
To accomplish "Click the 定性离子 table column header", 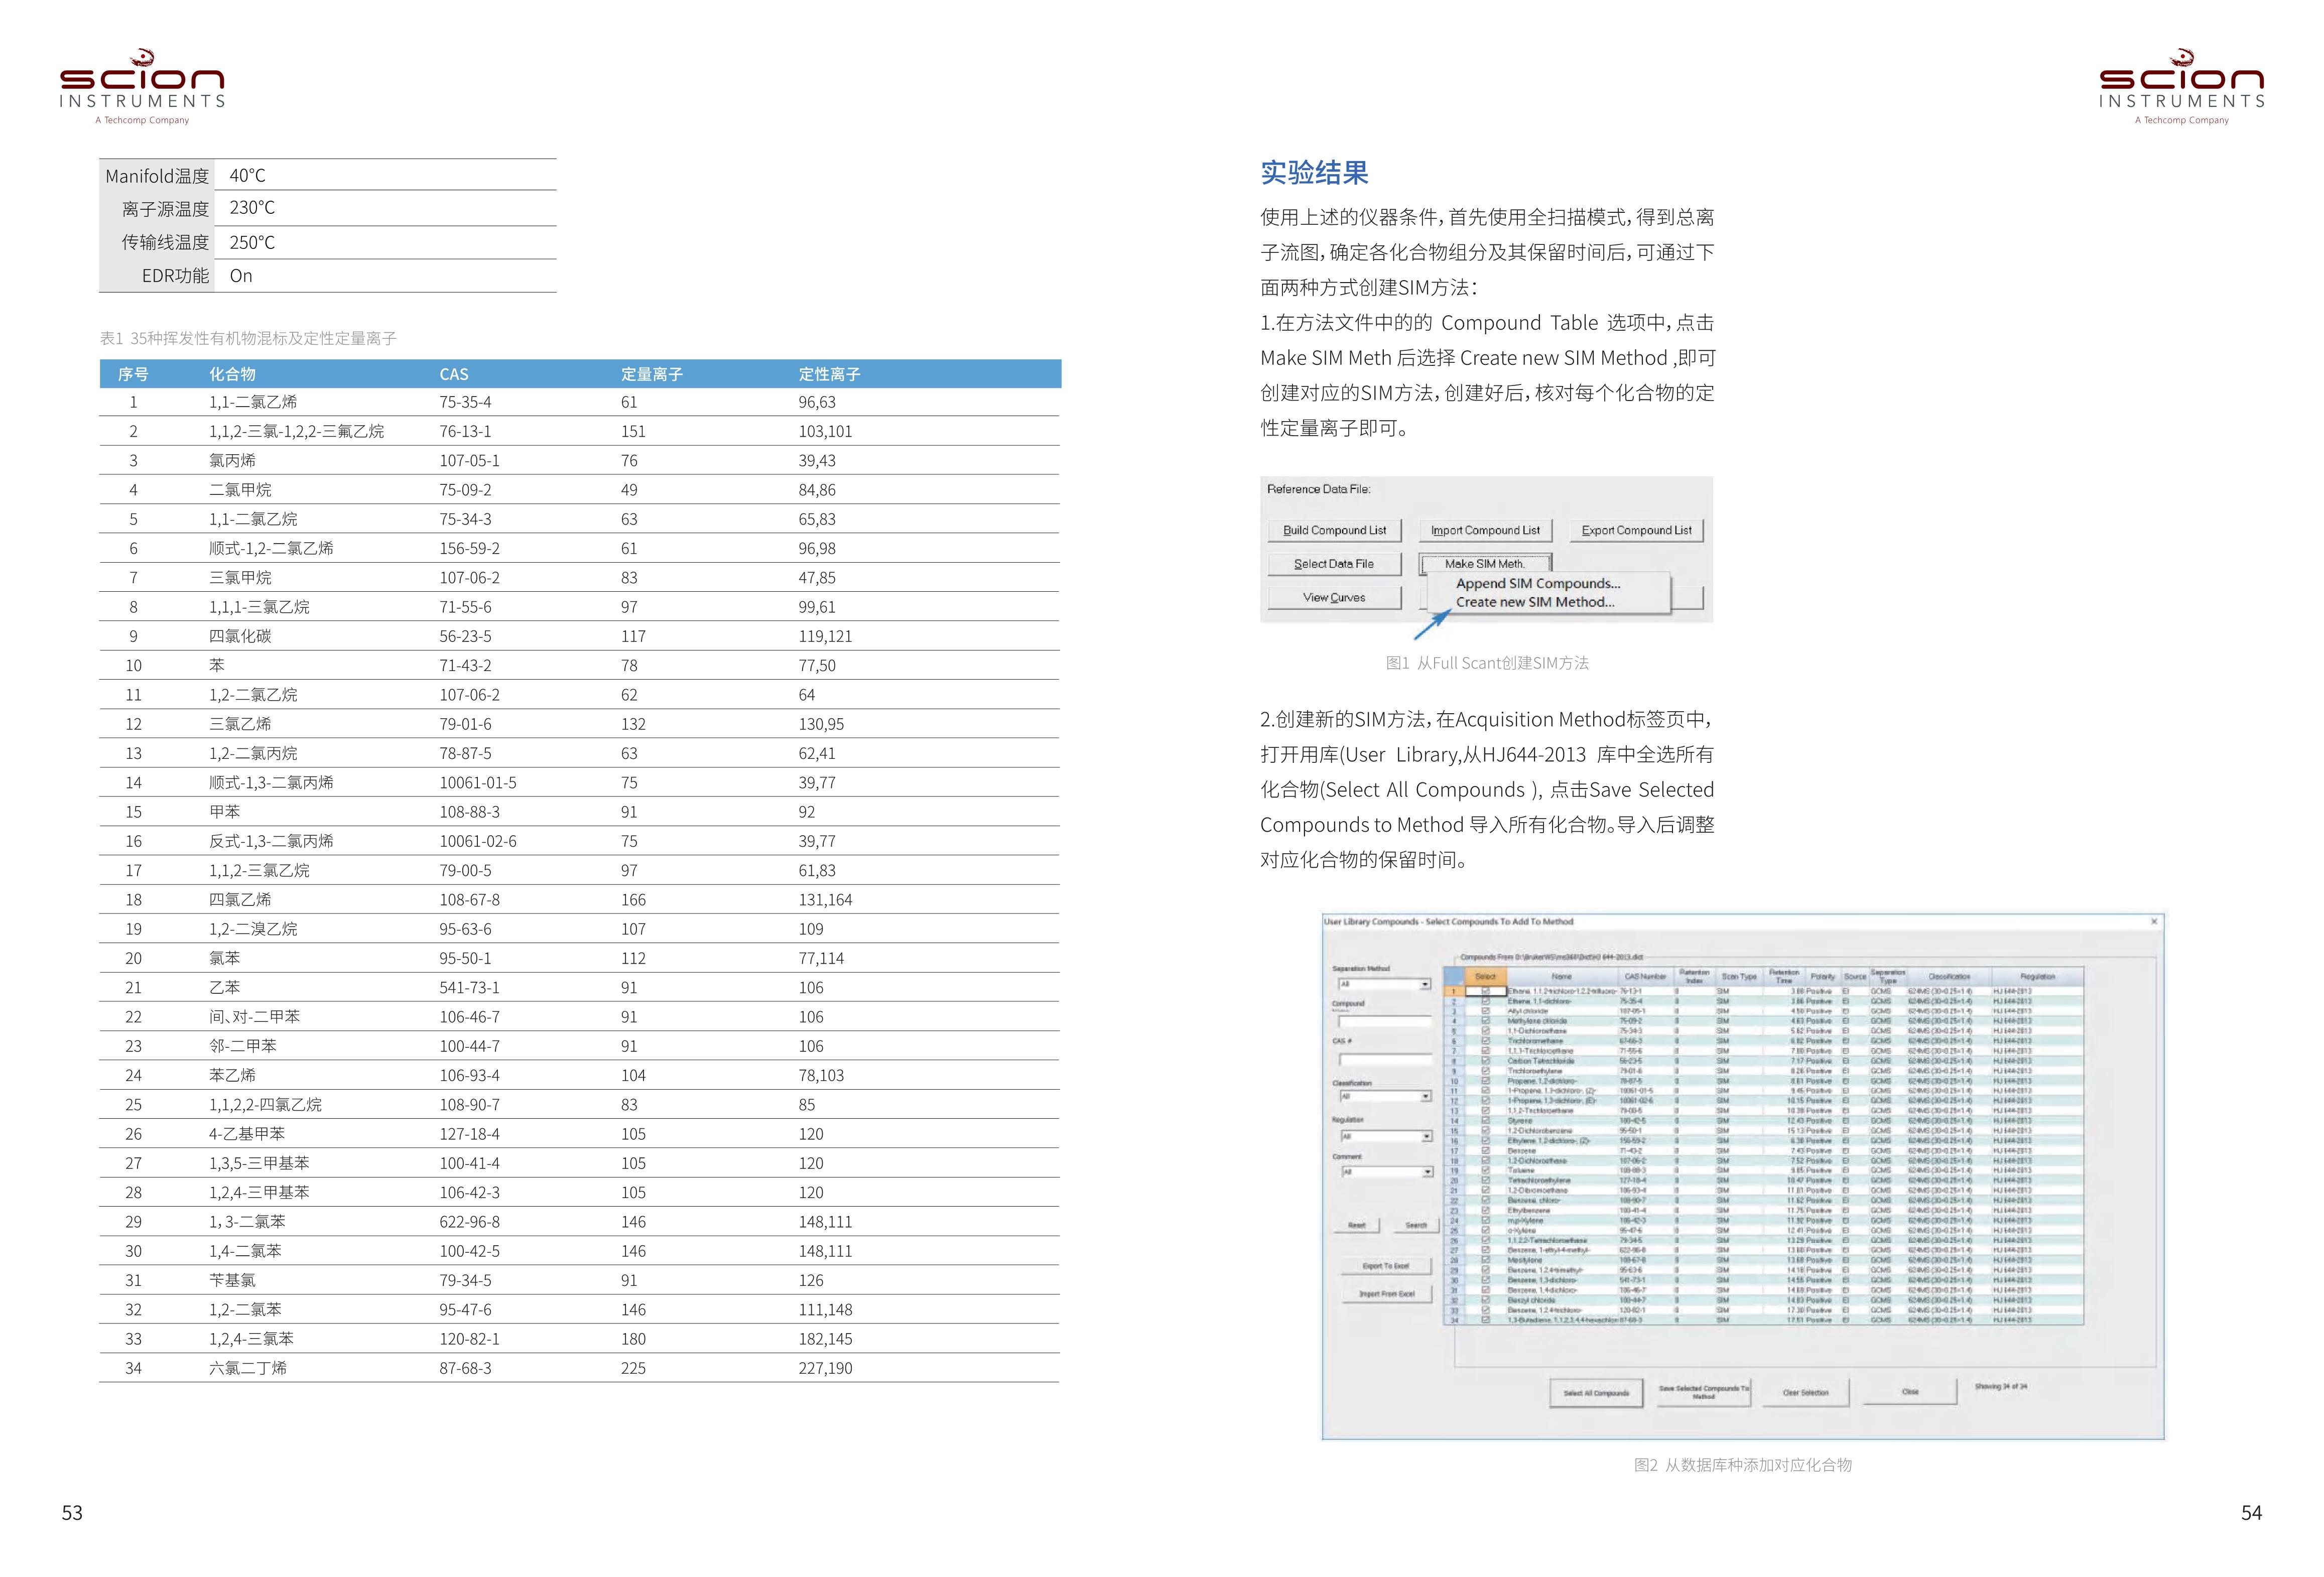I will (x=829, y=374).
